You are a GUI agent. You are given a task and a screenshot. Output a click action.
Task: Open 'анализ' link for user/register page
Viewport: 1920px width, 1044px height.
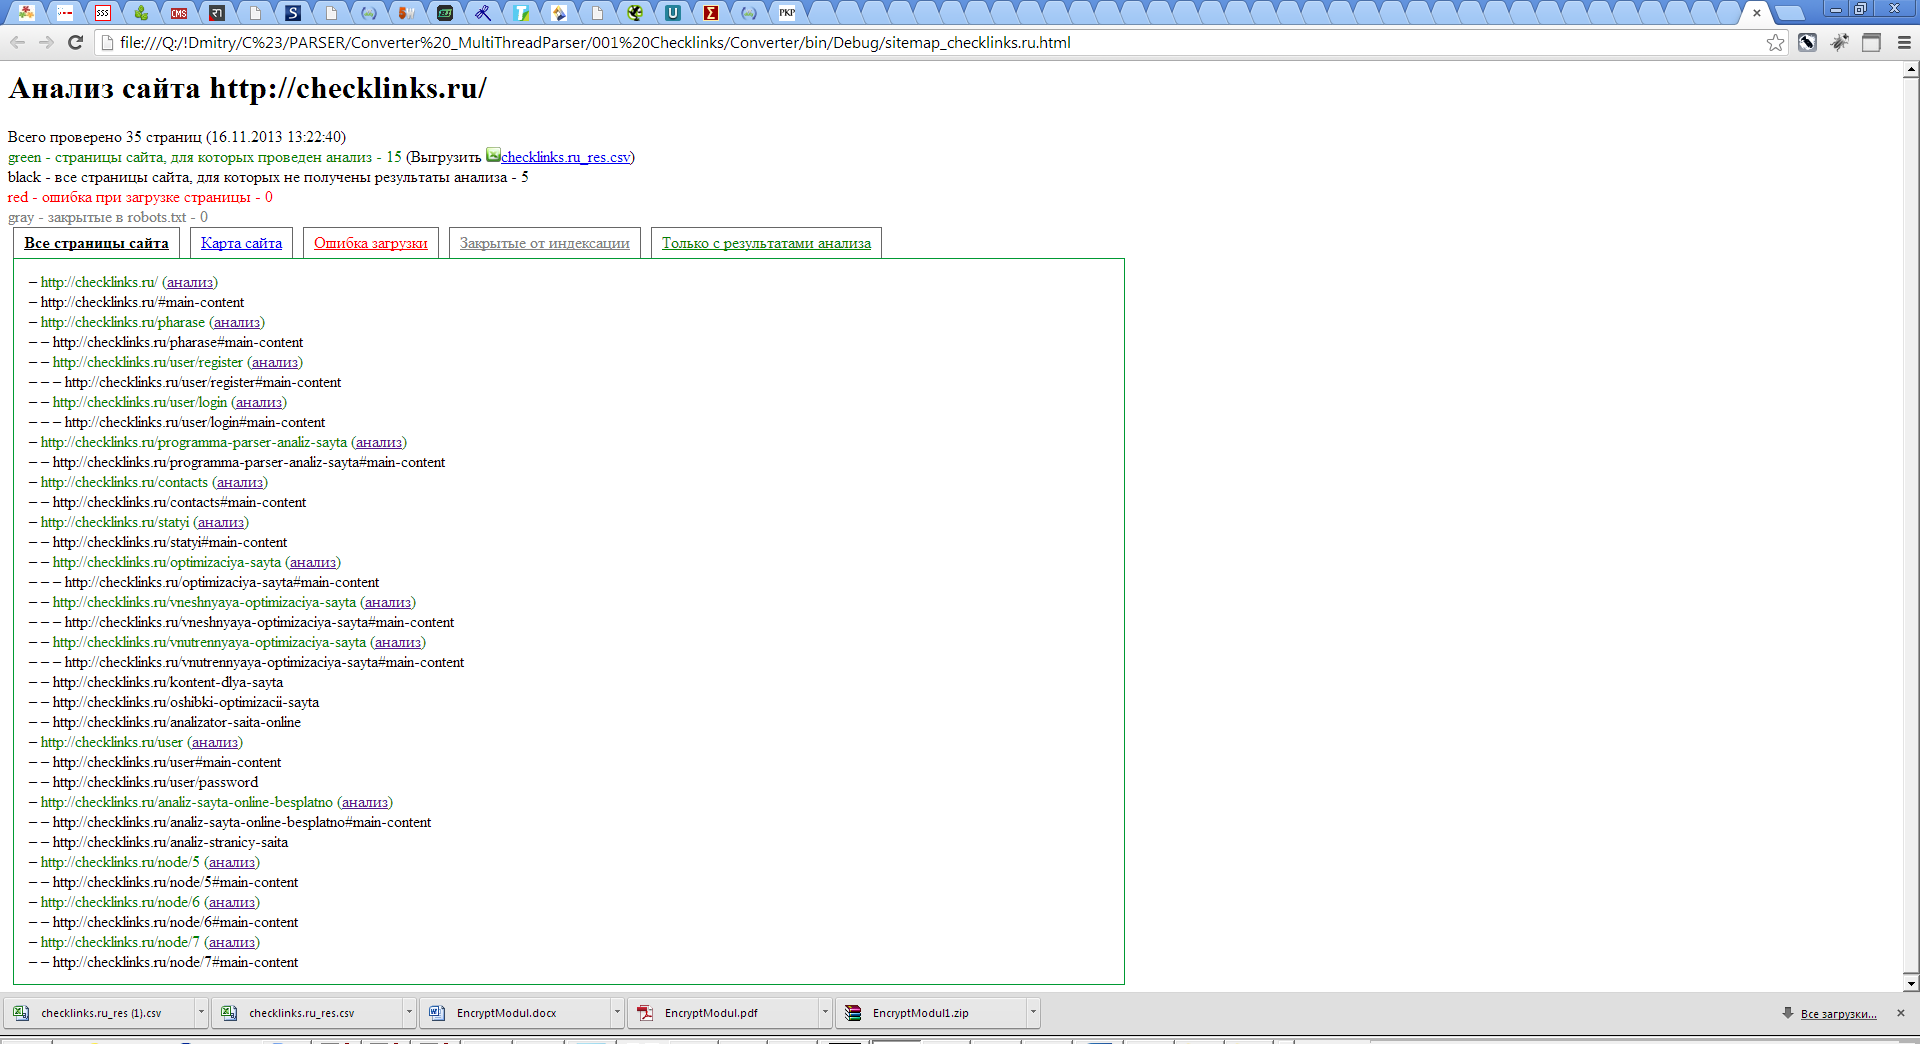275,362
